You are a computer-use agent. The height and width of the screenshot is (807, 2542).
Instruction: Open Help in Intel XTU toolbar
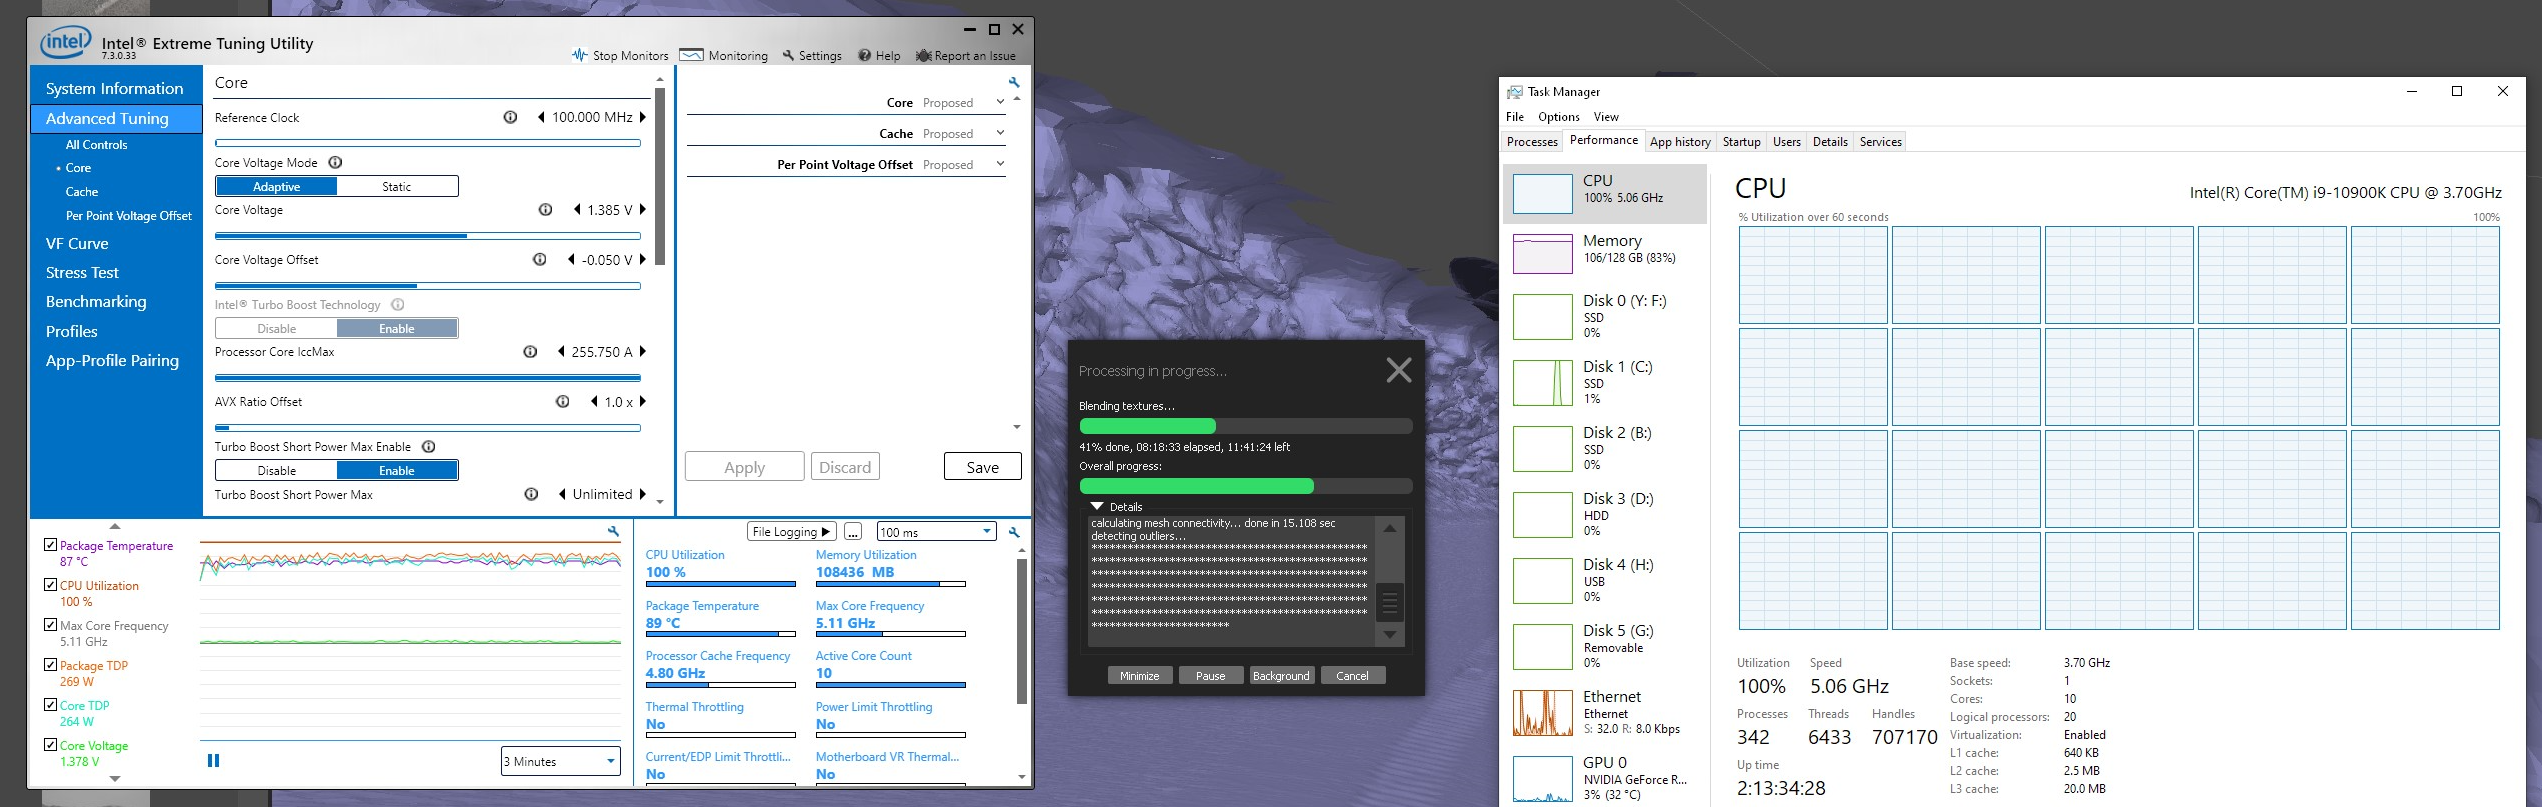pos(879,56)
